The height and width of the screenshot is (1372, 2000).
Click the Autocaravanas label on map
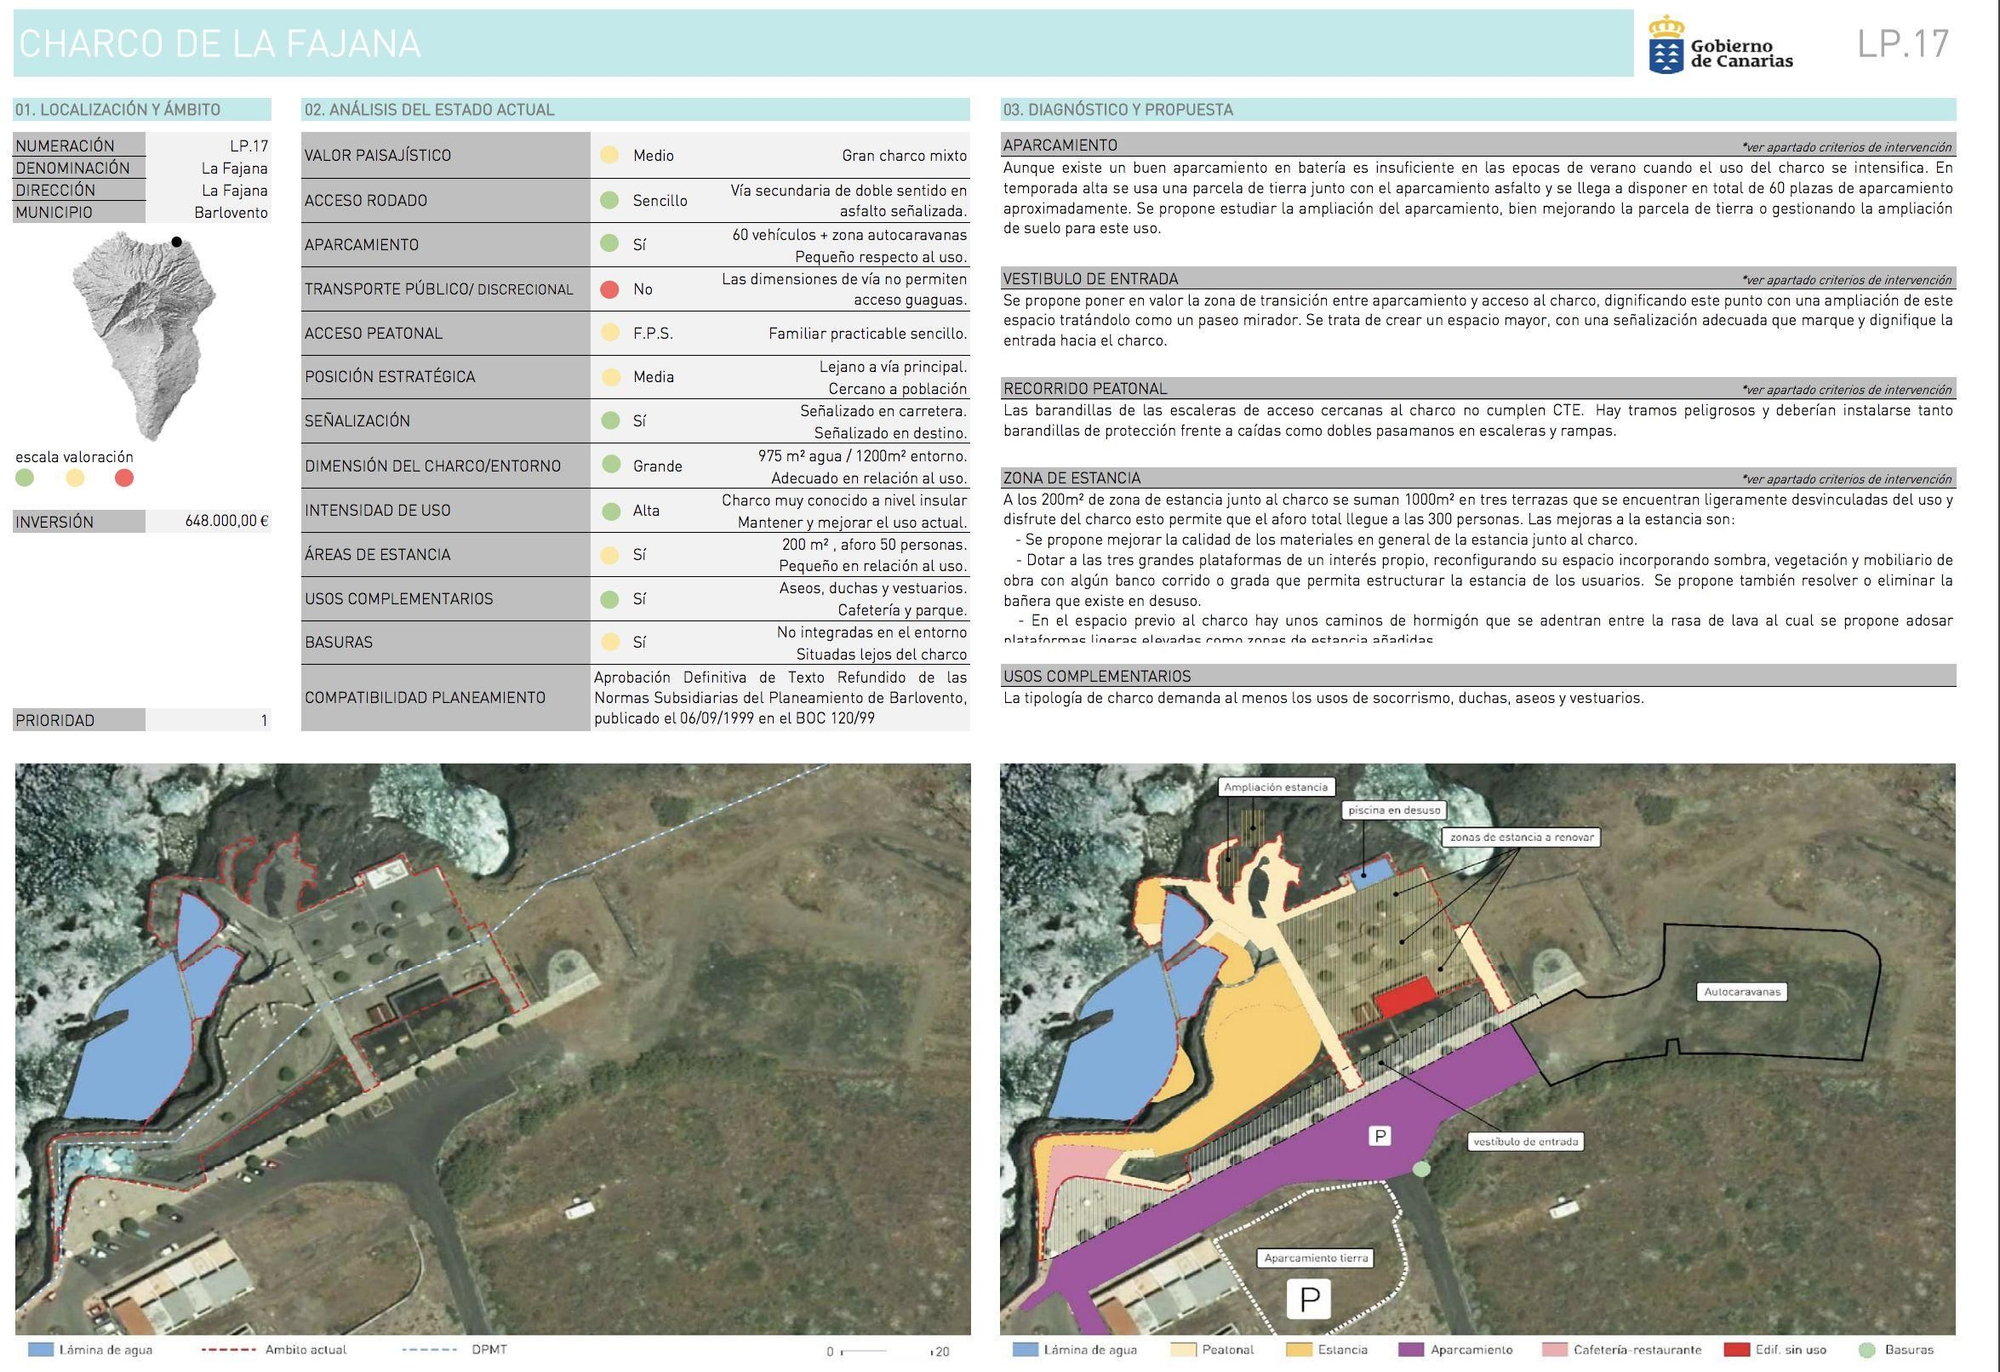[1742, 992]
